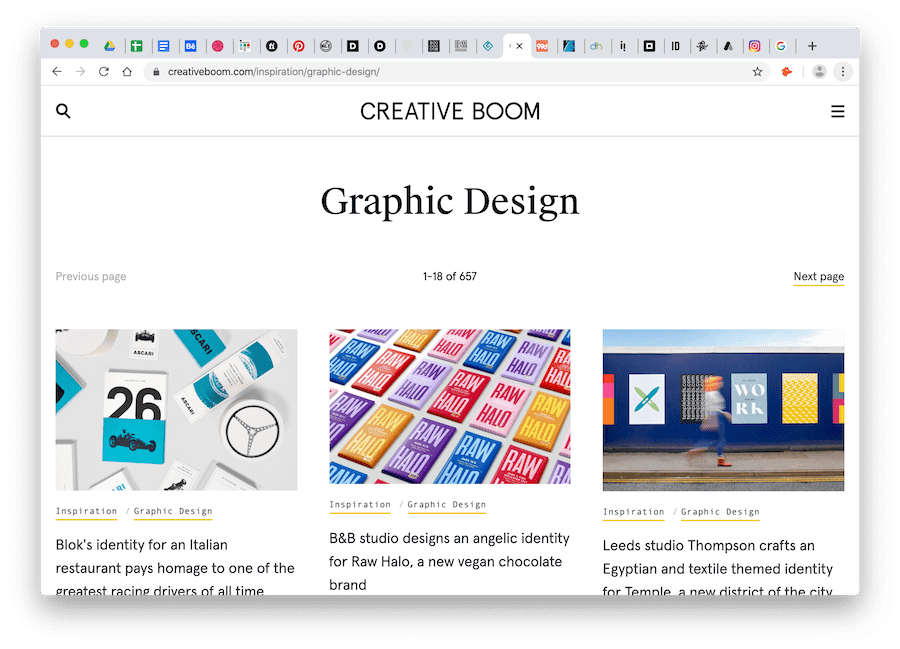Switch to the Instagram tab
The width and height of the screenshot is (900, 649).
pos(754,46)
